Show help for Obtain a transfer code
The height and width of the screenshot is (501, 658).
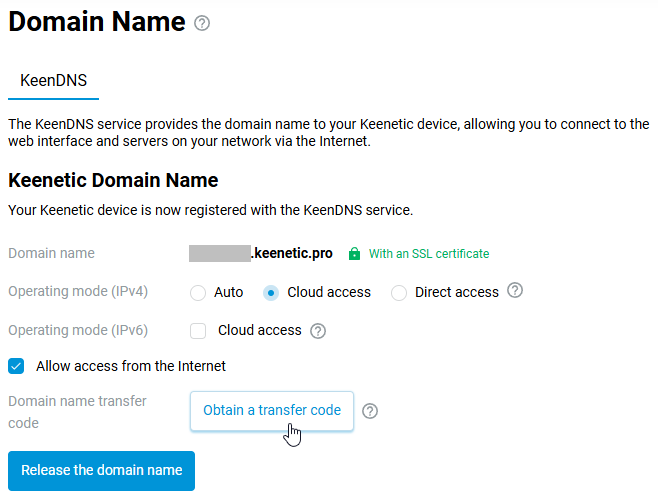[370, 411]
